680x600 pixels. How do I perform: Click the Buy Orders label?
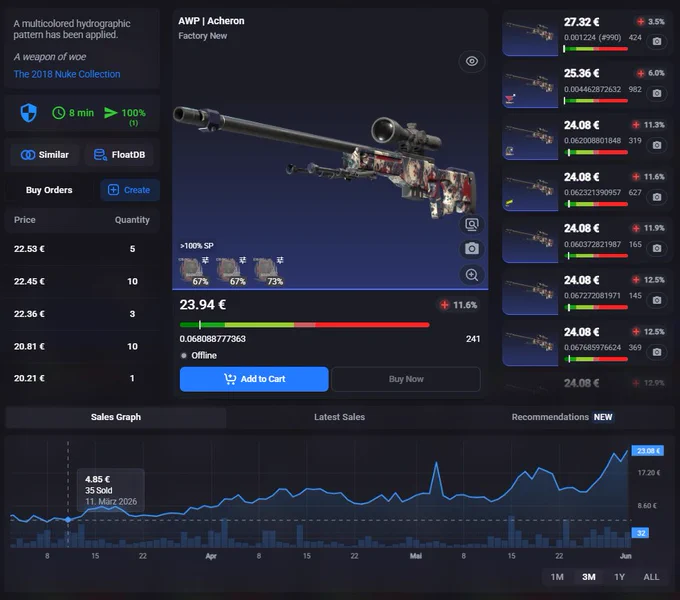point(49,190)
